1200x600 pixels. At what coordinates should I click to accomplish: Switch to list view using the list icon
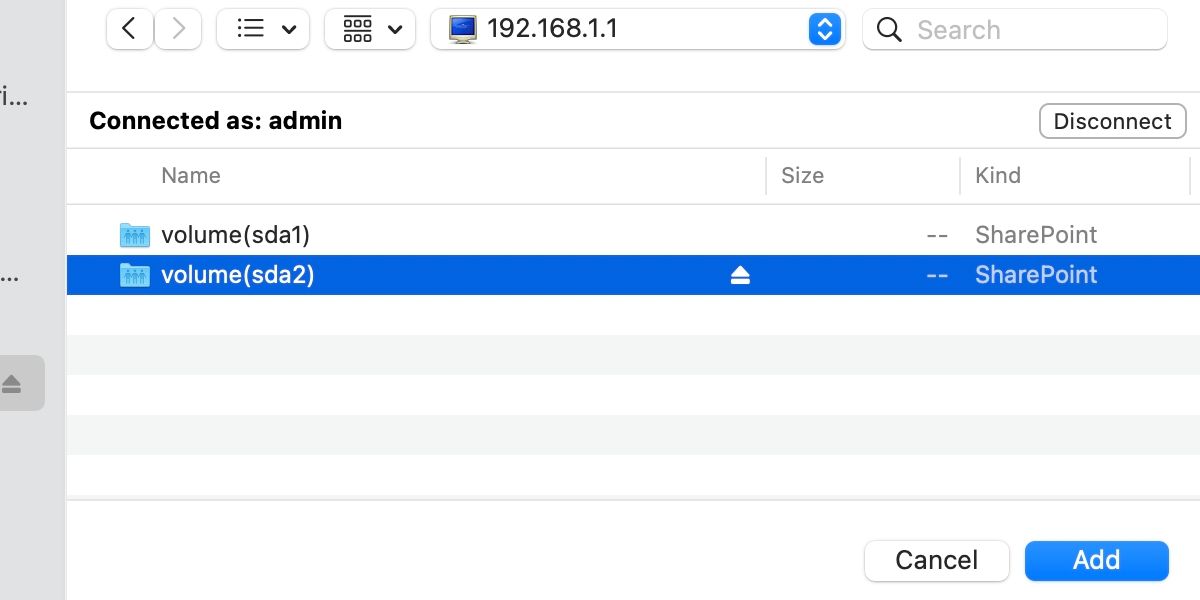point(249,28)
